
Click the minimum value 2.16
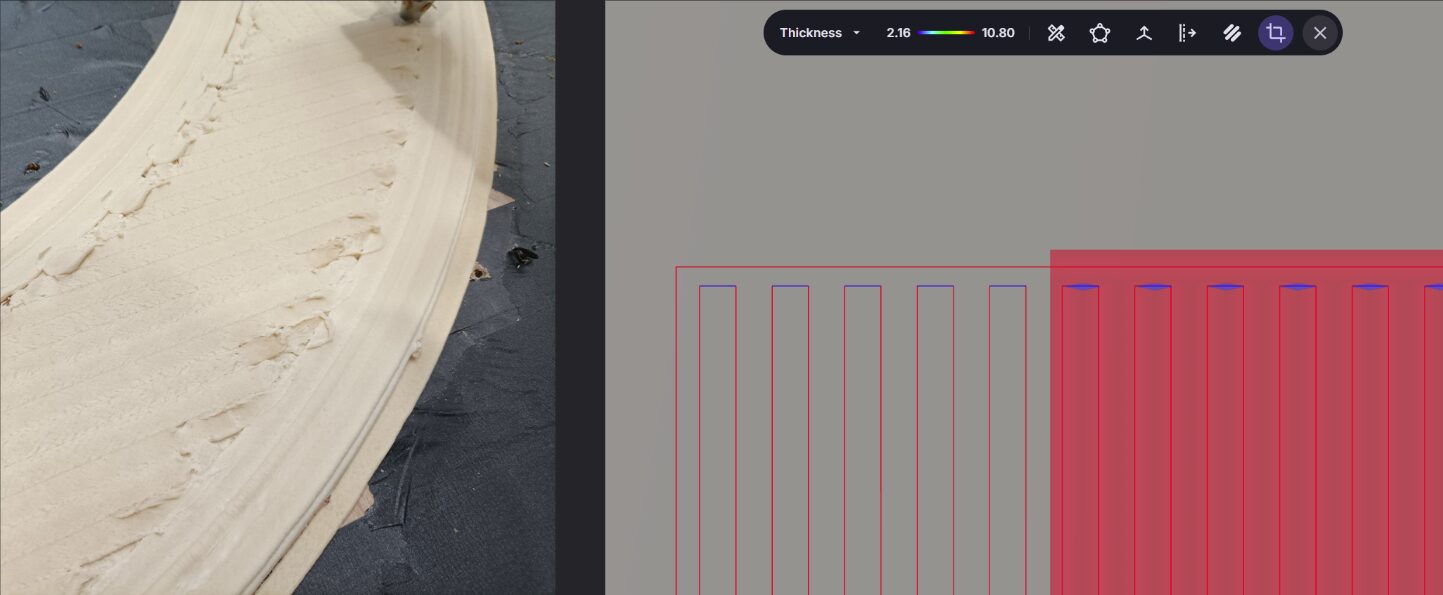pyautogui.click(x=898, y=33)
